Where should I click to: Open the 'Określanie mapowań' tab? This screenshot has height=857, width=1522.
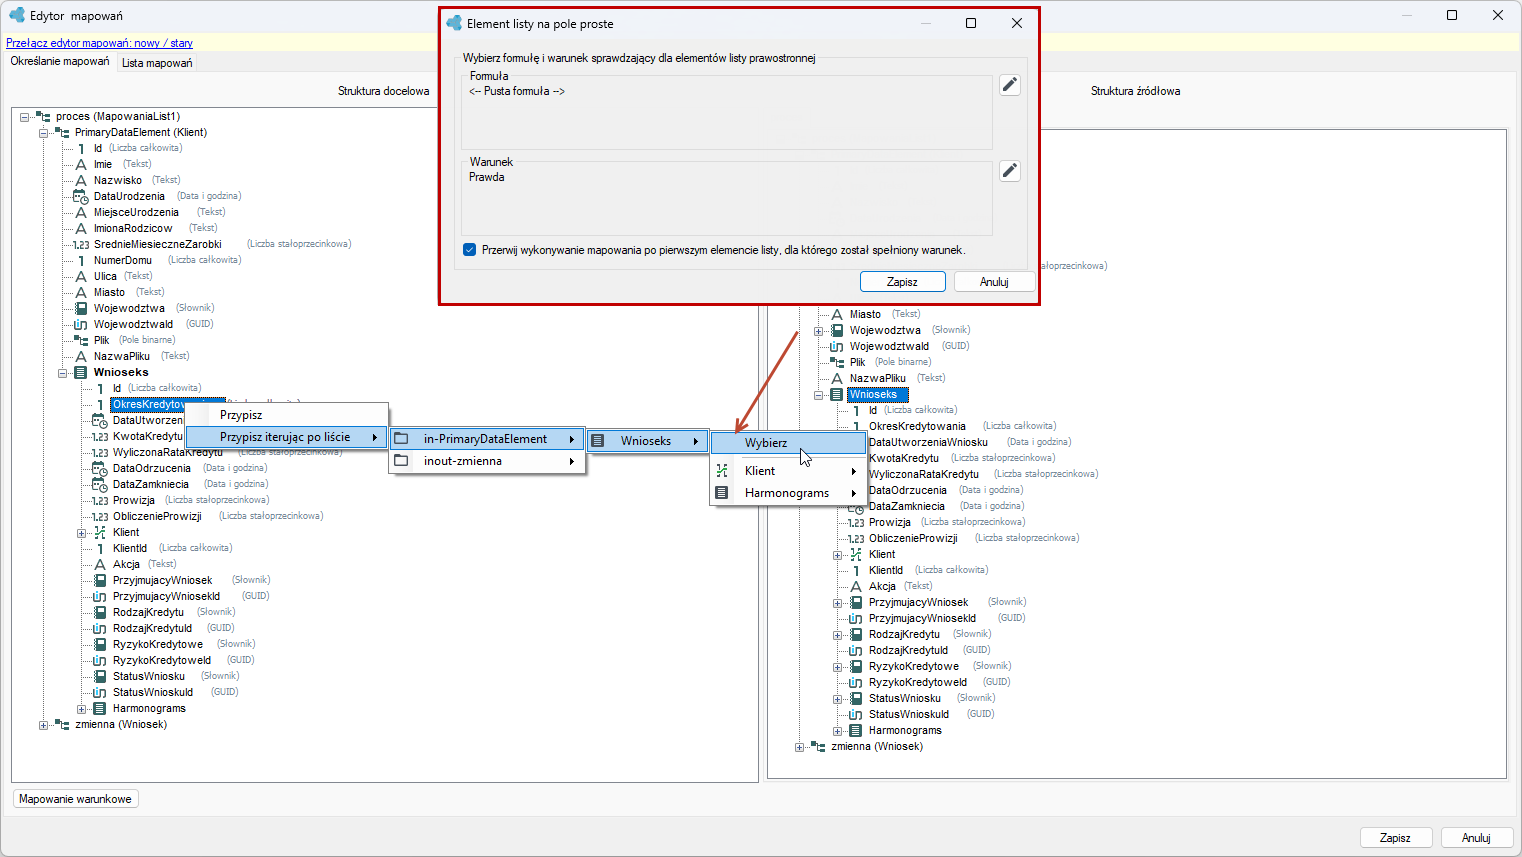60,62
